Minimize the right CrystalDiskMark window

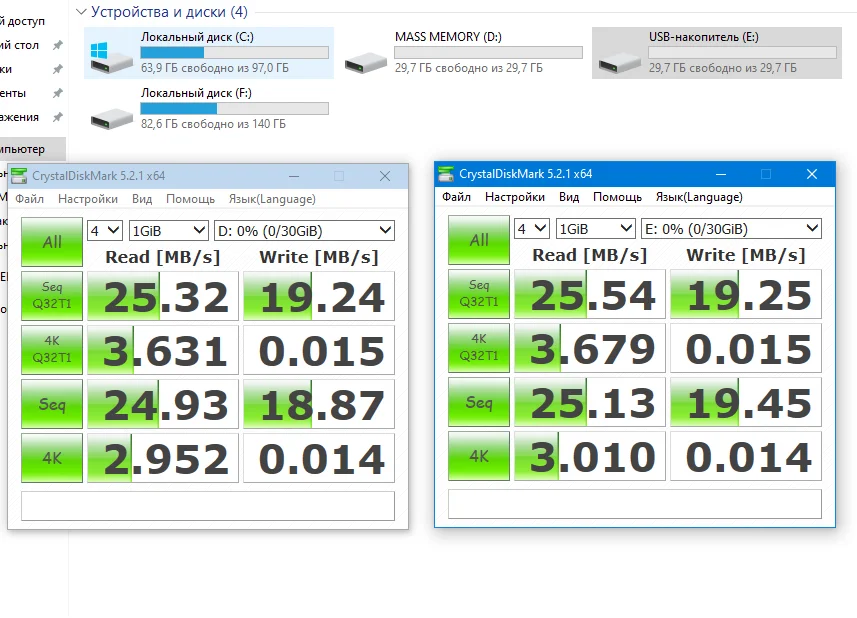(721, 174)
